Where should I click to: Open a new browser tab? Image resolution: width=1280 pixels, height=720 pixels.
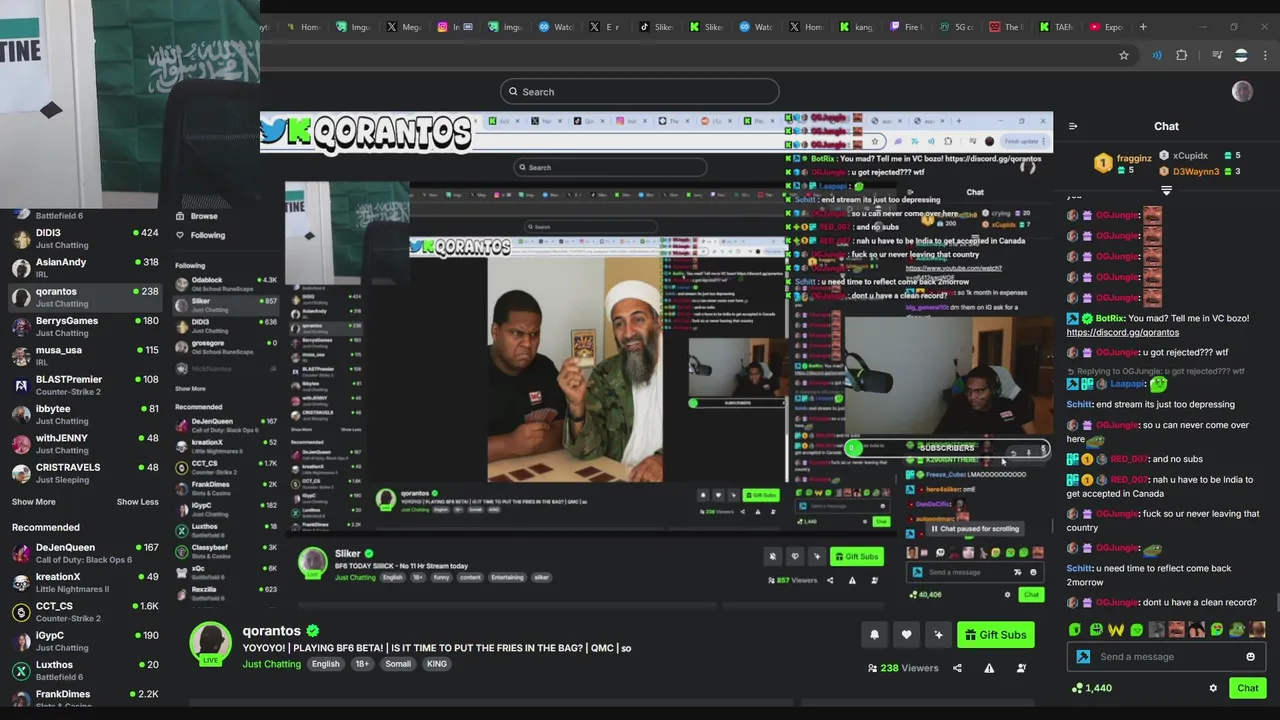(x=1143, y=27)
